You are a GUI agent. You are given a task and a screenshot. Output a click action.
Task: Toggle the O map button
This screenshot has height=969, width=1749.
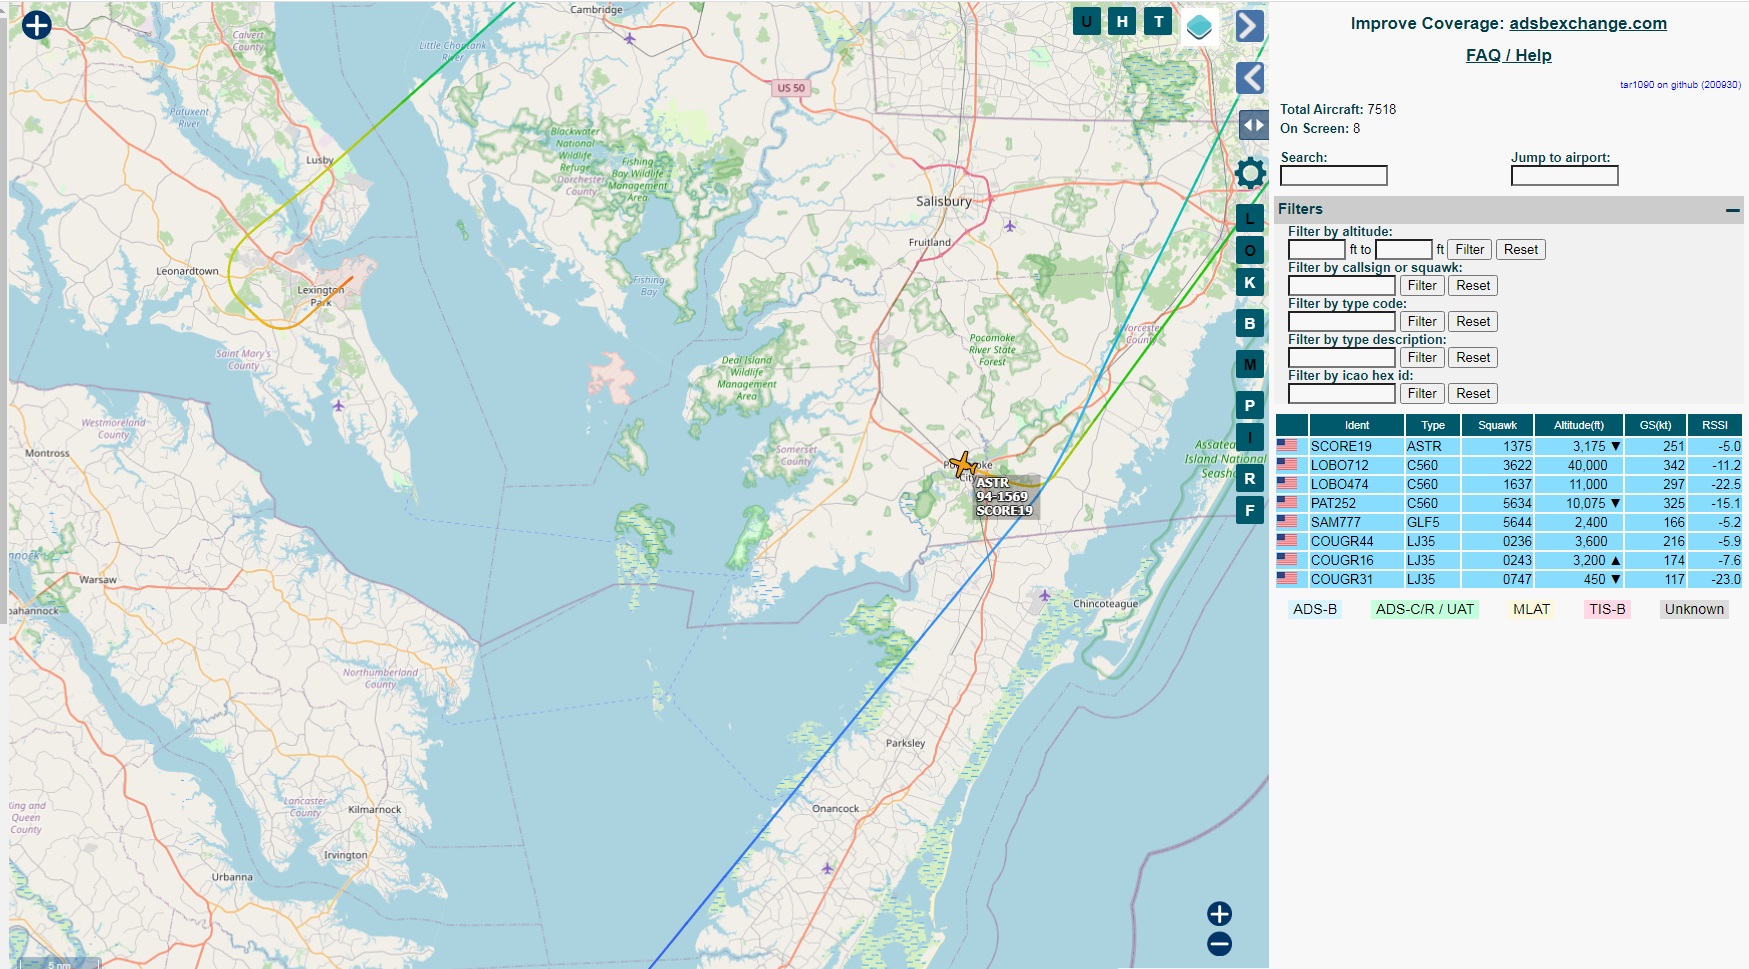coord(1250,250)
